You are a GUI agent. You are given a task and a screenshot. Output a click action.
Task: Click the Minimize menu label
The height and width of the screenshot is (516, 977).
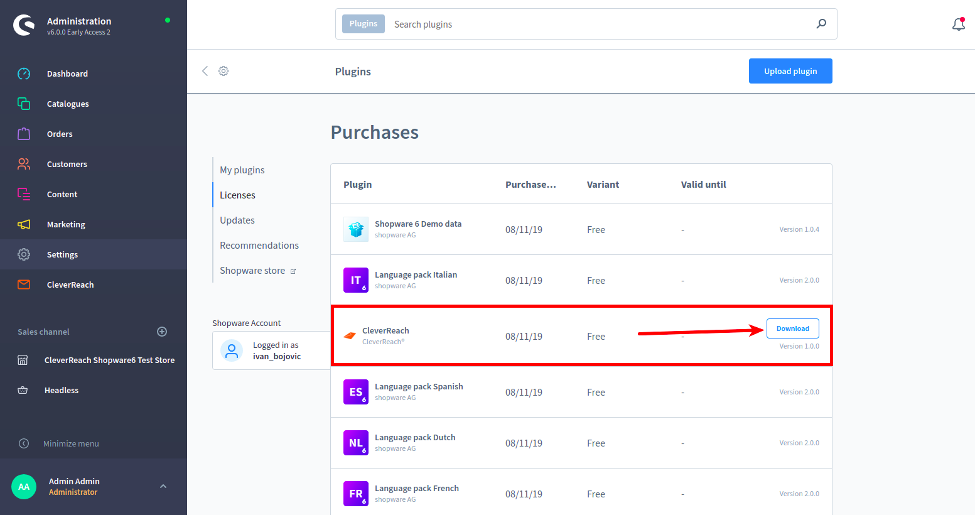[71, 444]
